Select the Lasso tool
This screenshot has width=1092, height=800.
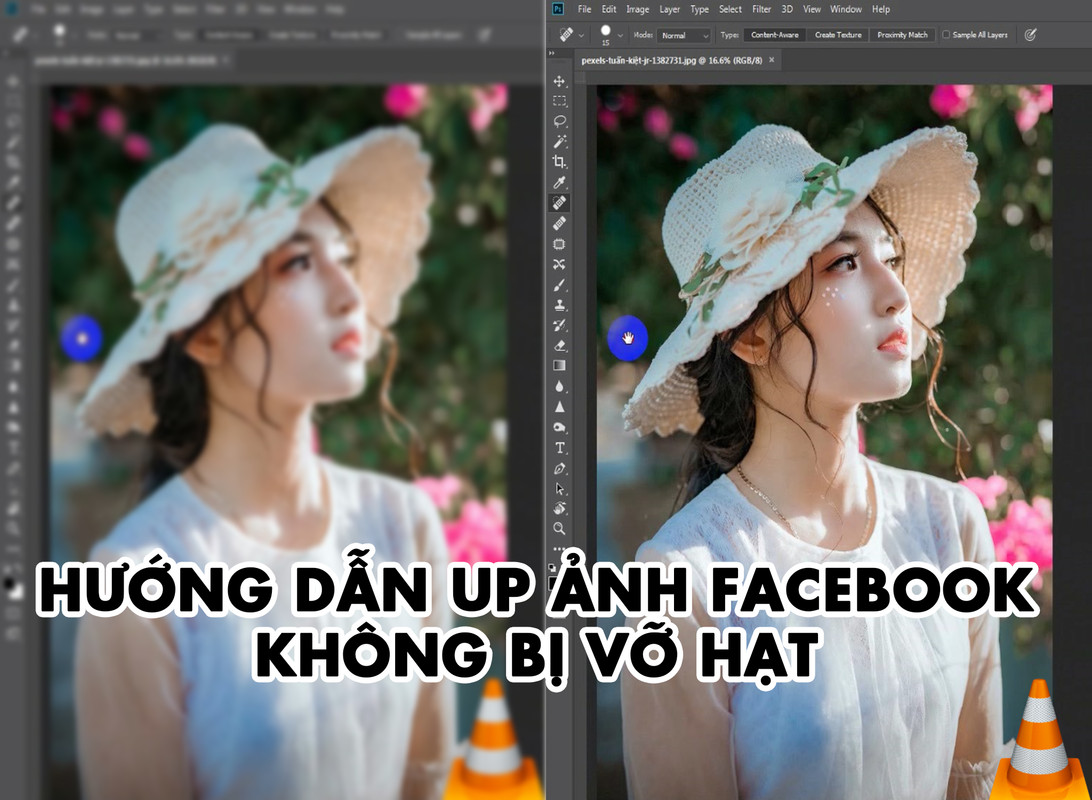tap(559, 121)
